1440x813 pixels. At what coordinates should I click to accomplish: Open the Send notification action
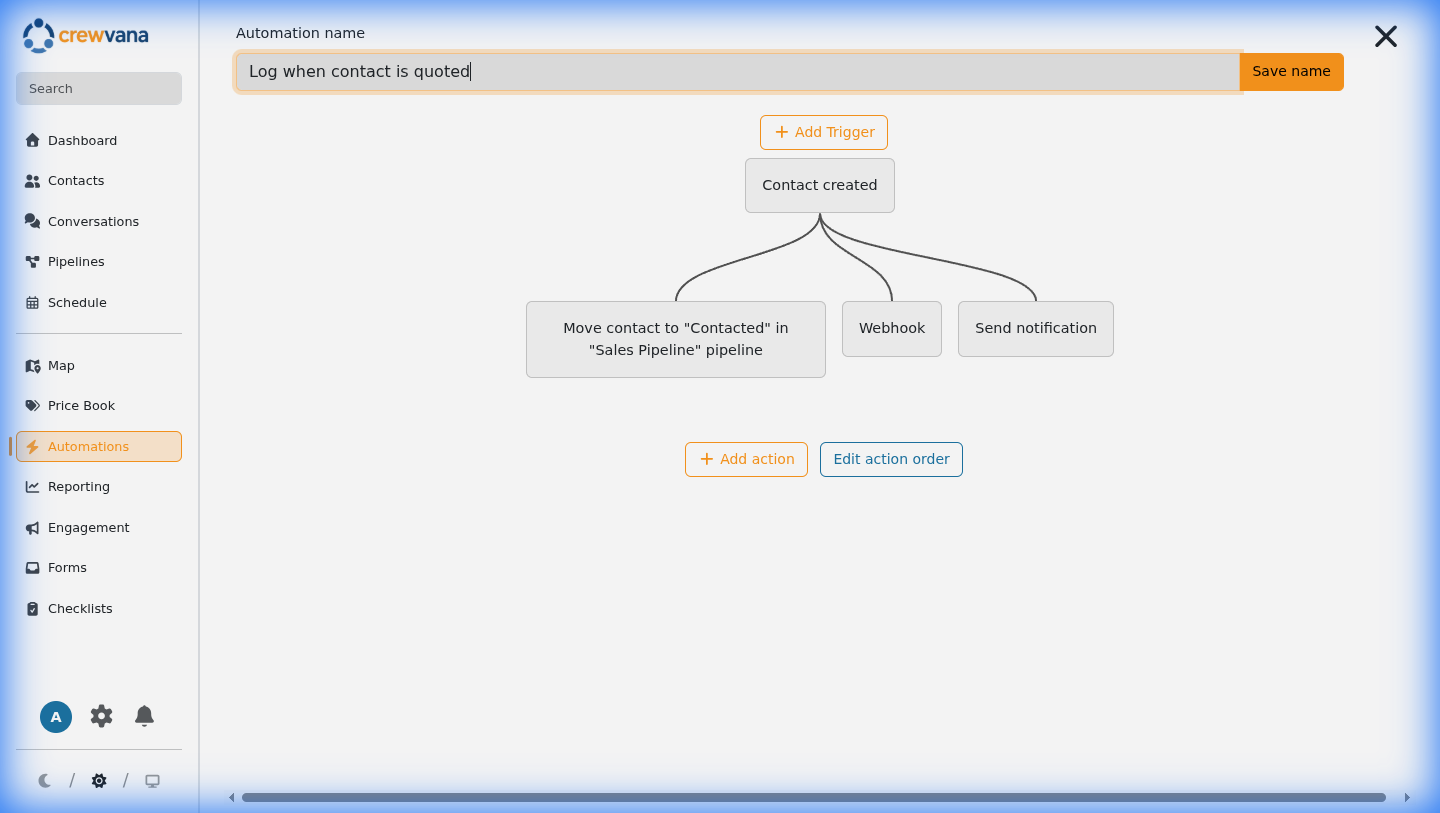(1035, 328)
